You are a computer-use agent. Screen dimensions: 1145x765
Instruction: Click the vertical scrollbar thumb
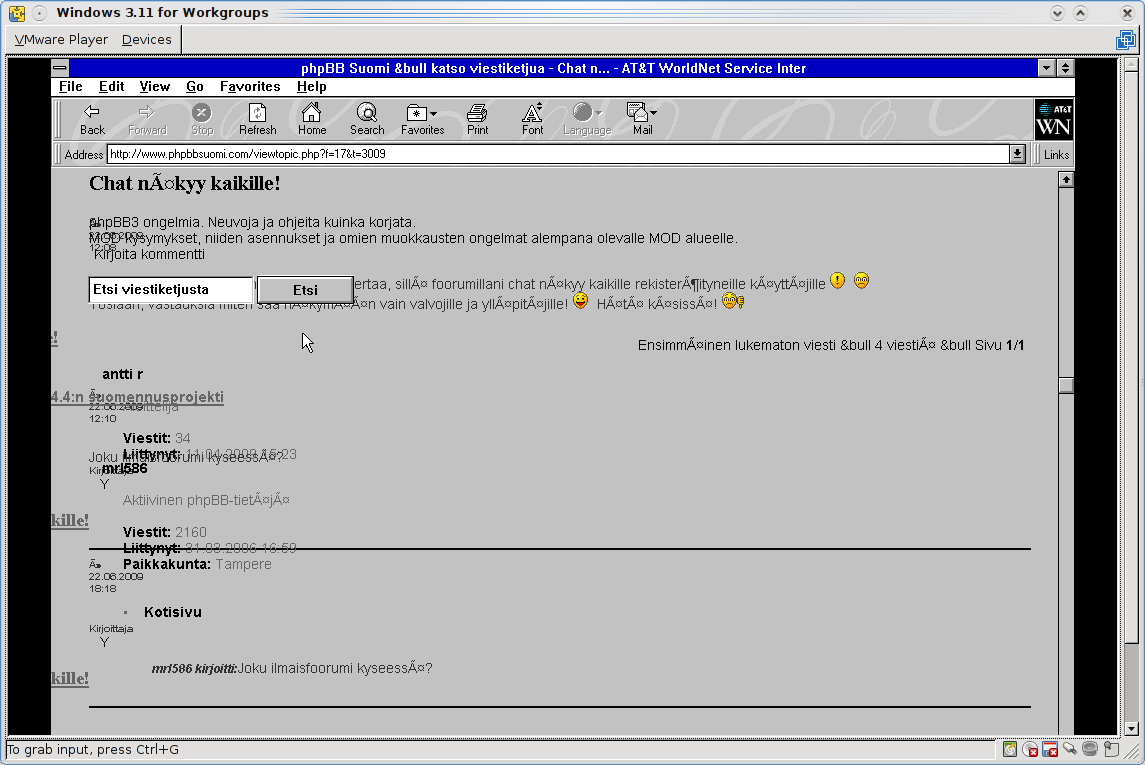point(1066,385)
